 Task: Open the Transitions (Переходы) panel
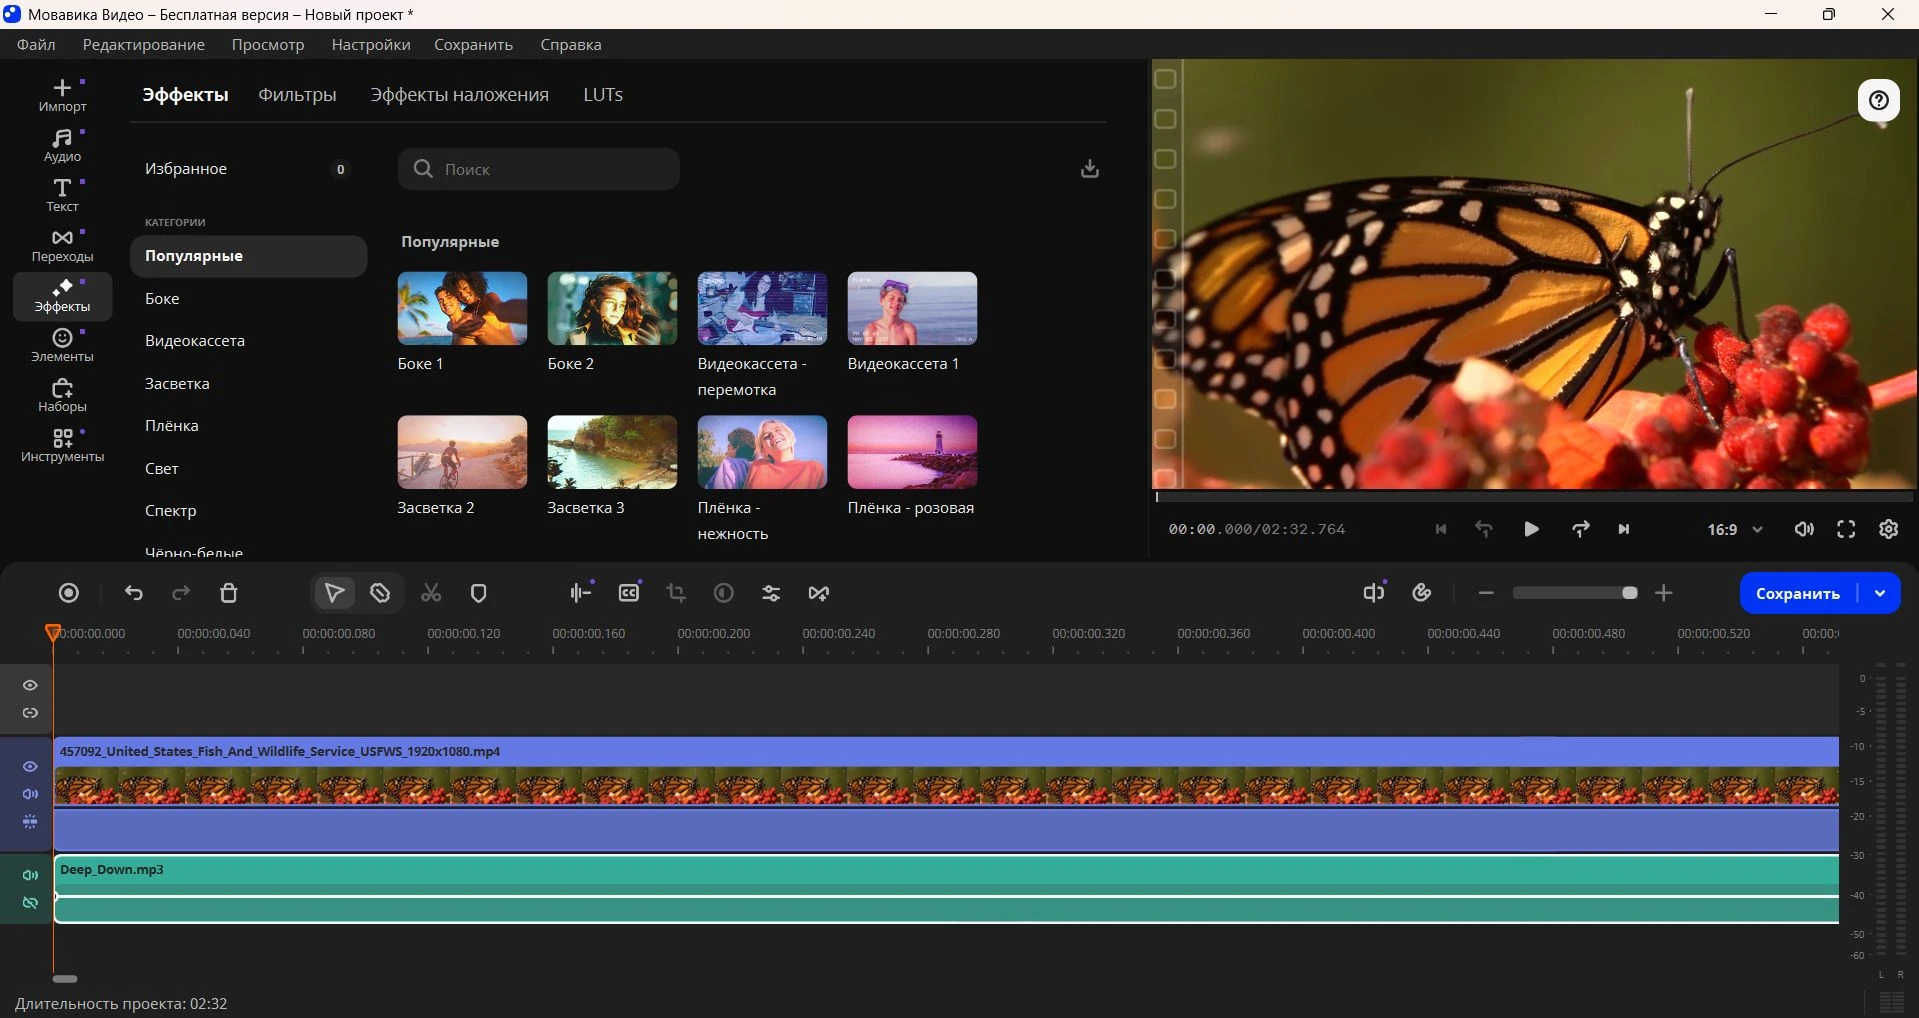[62, 245]
